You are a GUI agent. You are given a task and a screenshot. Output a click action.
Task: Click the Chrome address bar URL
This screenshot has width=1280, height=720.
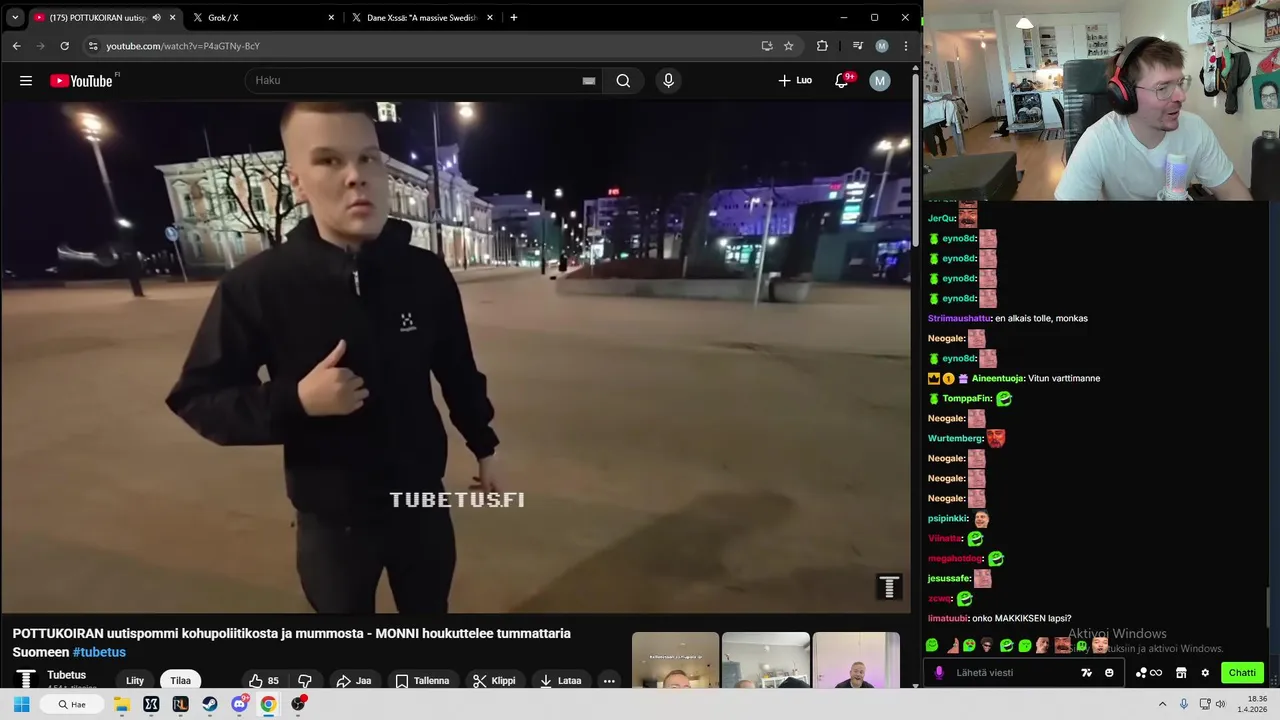click(x=183, y=46)
